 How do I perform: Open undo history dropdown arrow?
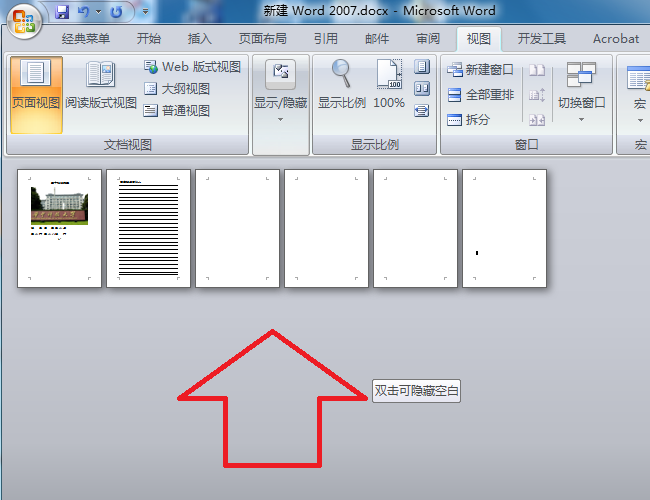click(x=99, y=12)
